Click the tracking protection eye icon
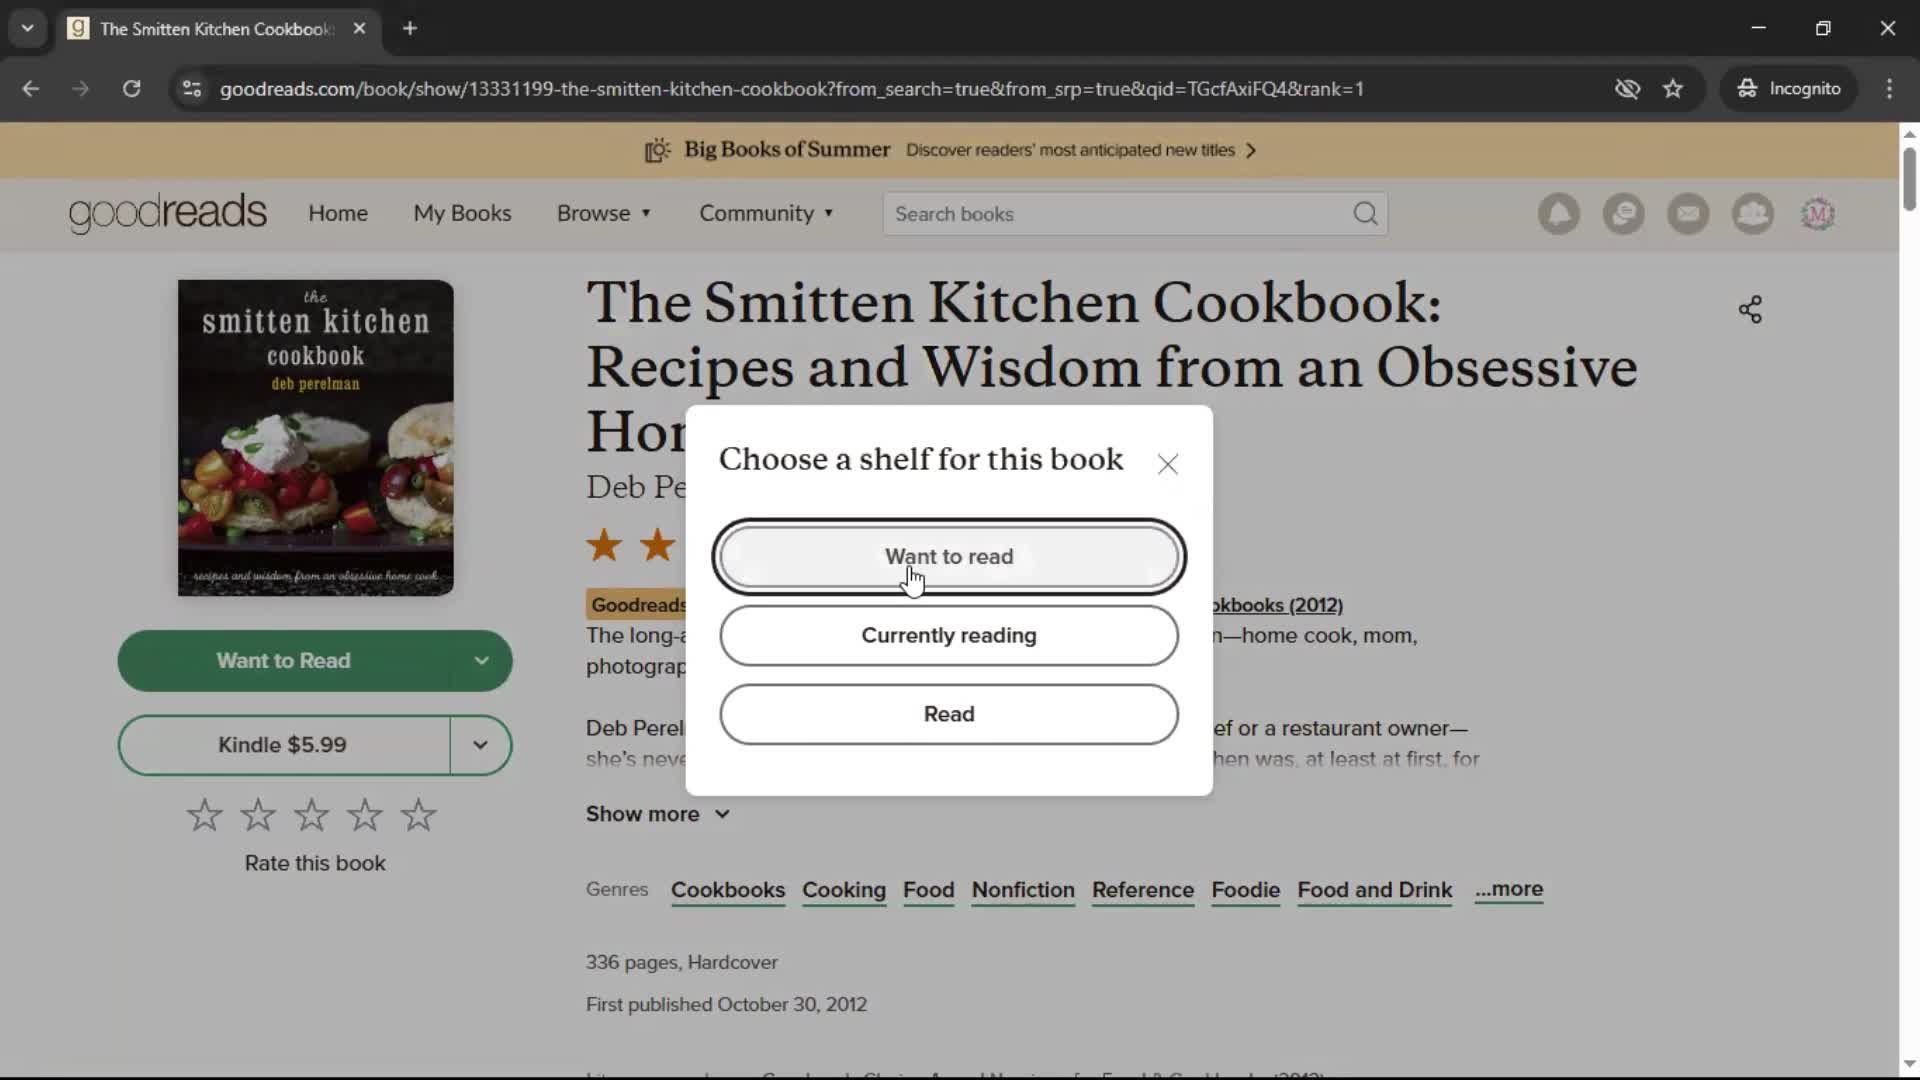Image resolution: width=1920 pixels, height=1080 pixels. click(x=1627, y=89)
